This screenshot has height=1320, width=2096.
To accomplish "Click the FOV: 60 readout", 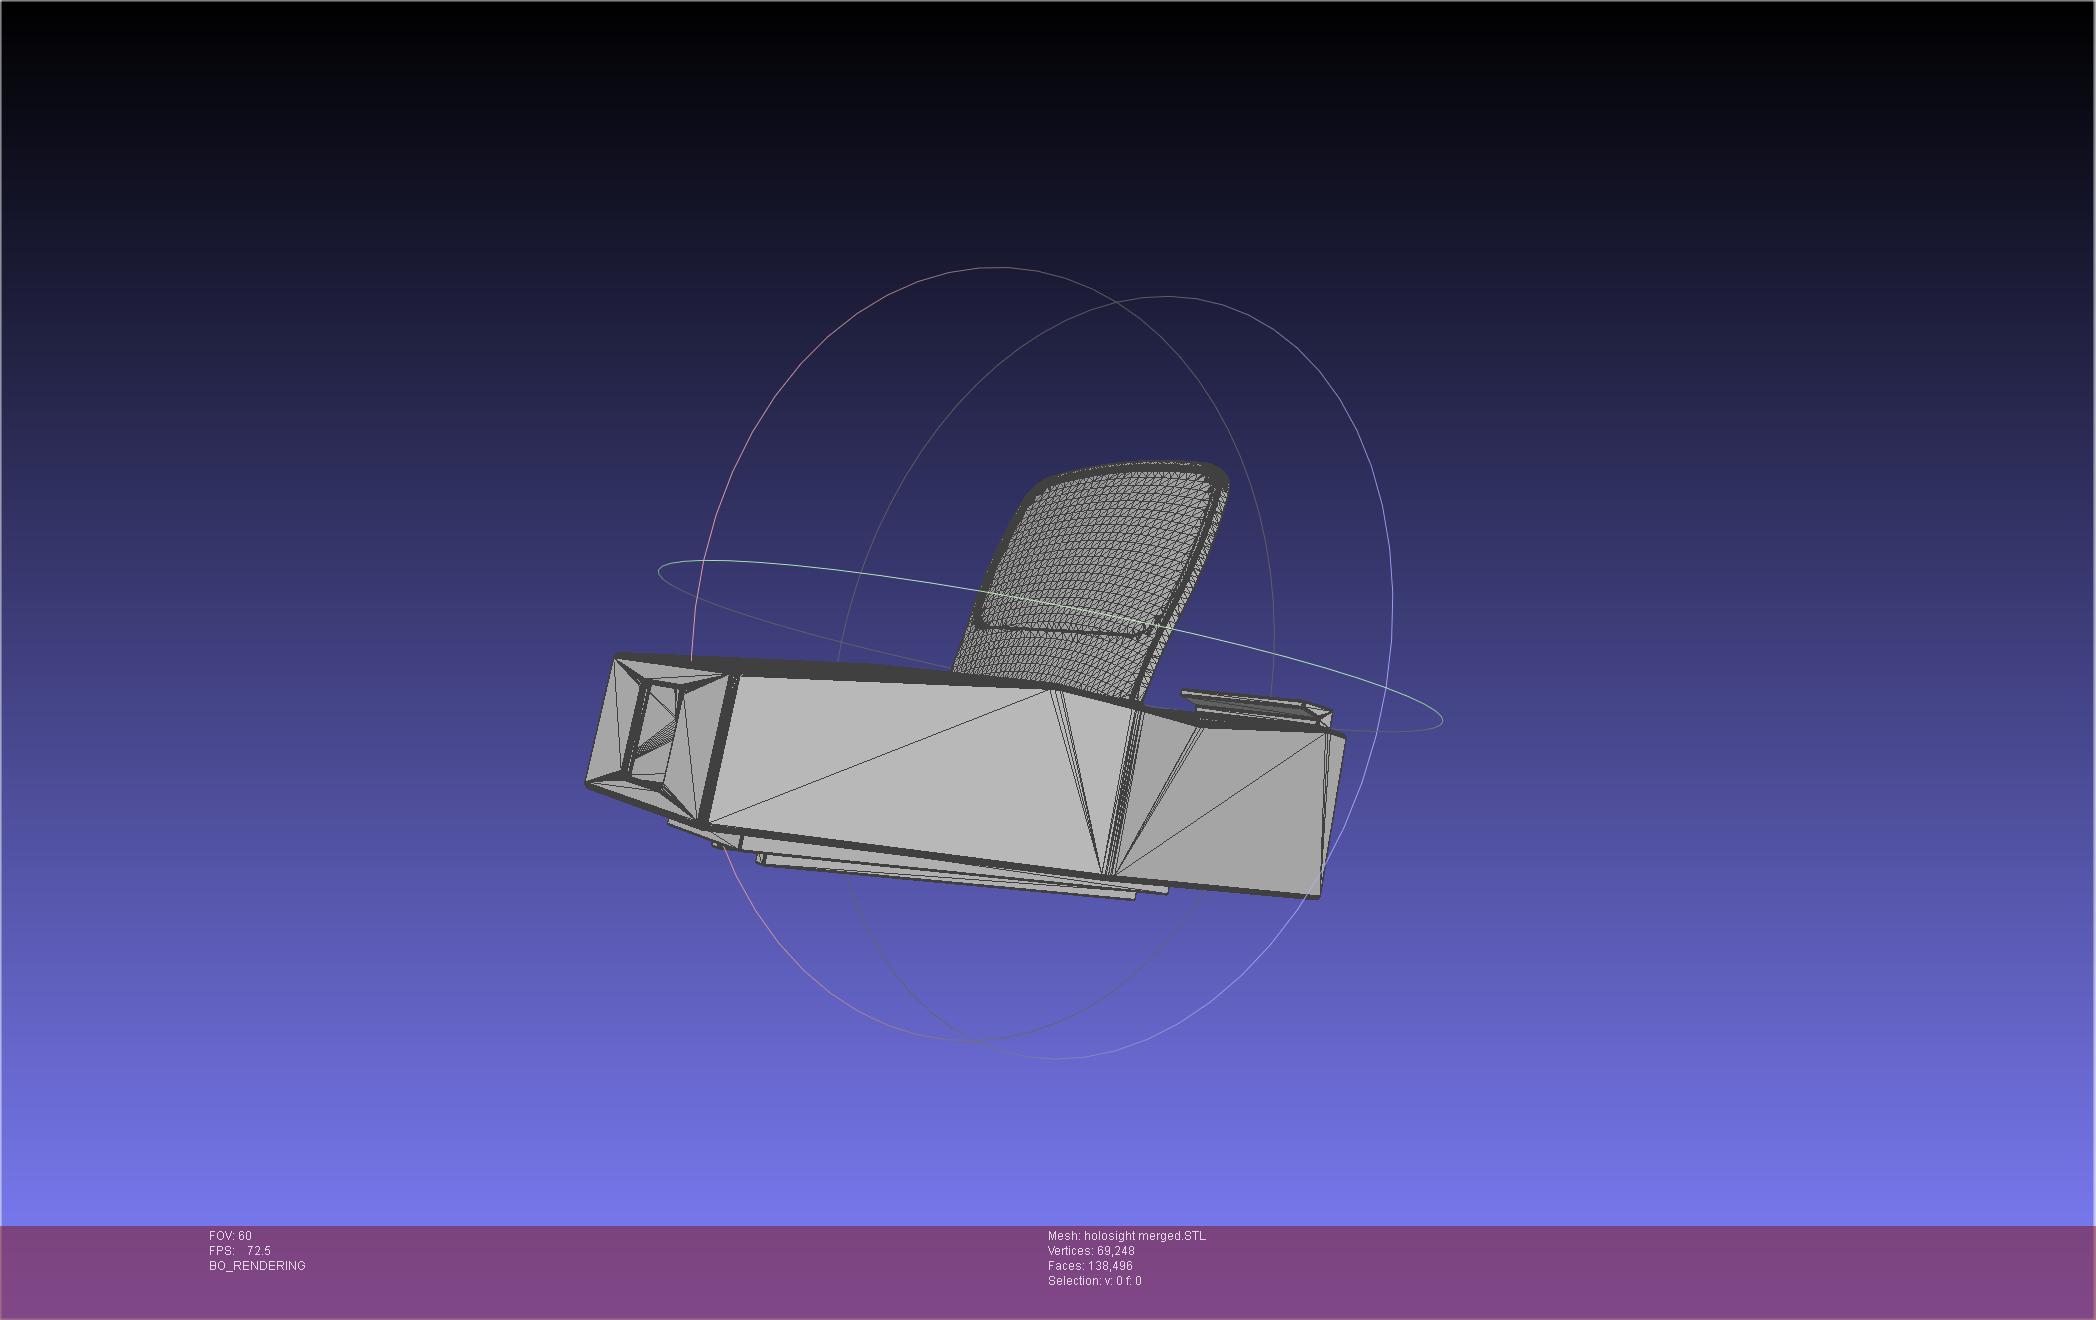I will (x=230, y=1236).
